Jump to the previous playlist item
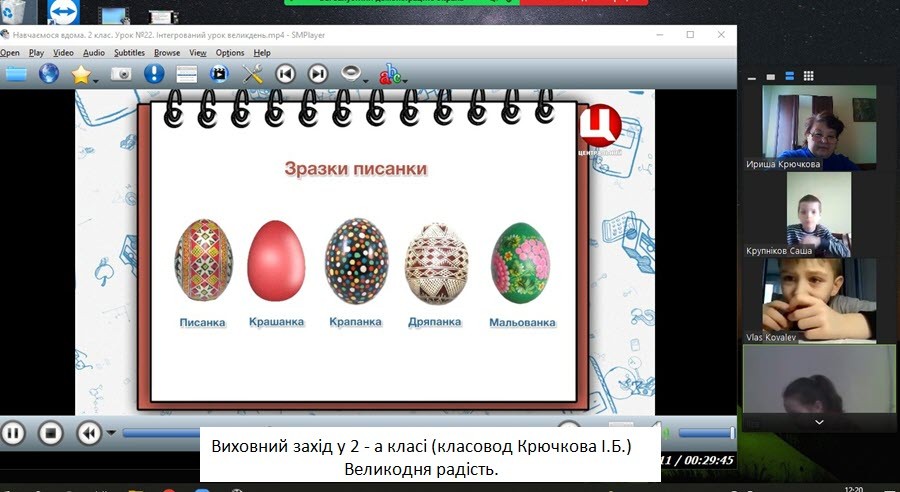Screen dimensions: 900x492 [285, 73]
